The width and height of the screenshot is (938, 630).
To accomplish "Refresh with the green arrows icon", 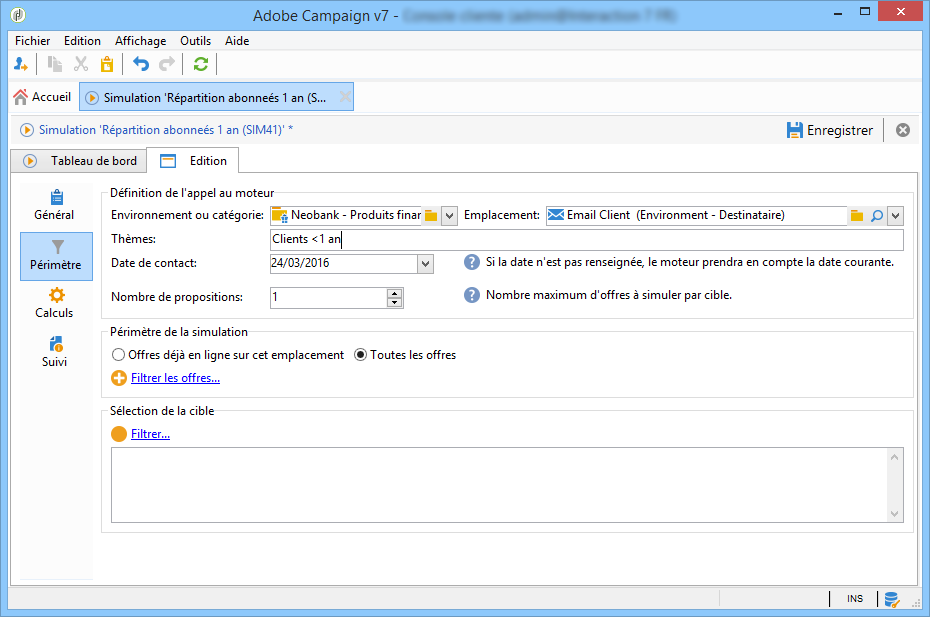I will click(201, 64).
